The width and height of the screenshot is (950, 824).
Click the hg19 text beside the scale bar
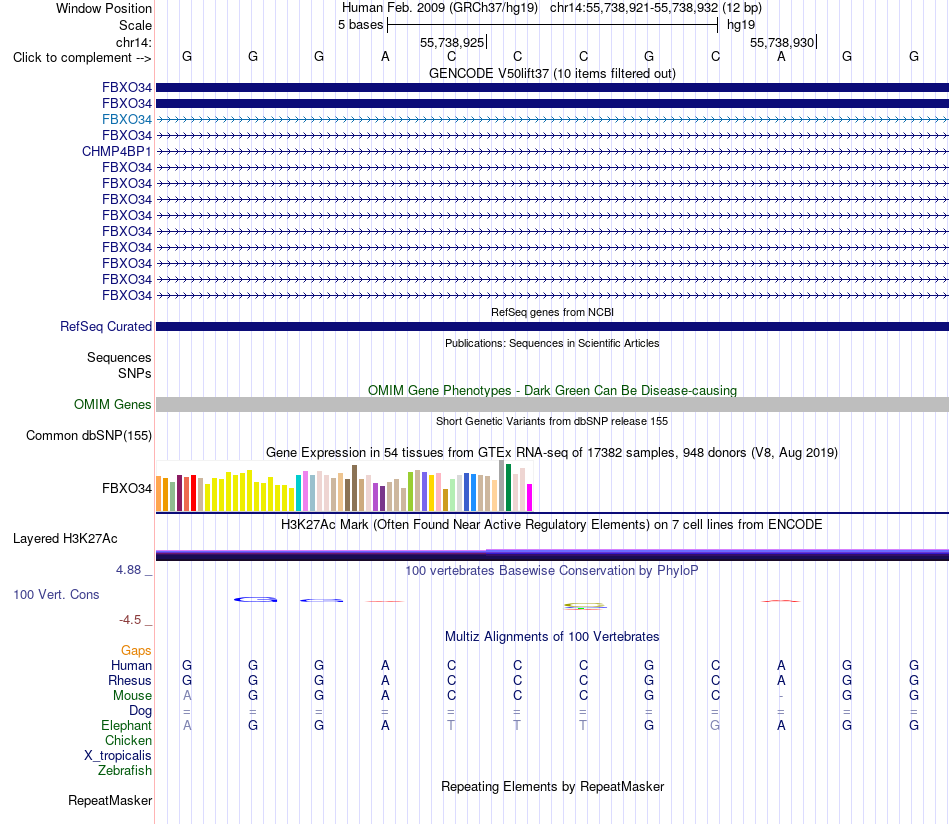tap(741, 25)
